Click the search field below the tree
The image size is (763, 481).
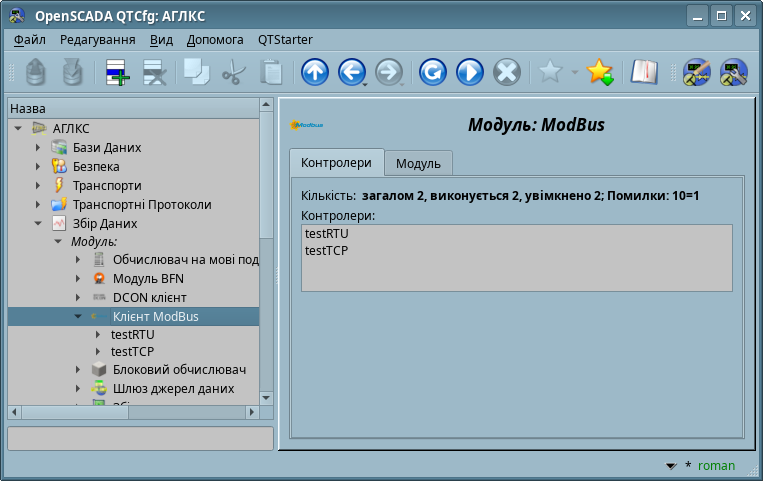click(140, 438)
